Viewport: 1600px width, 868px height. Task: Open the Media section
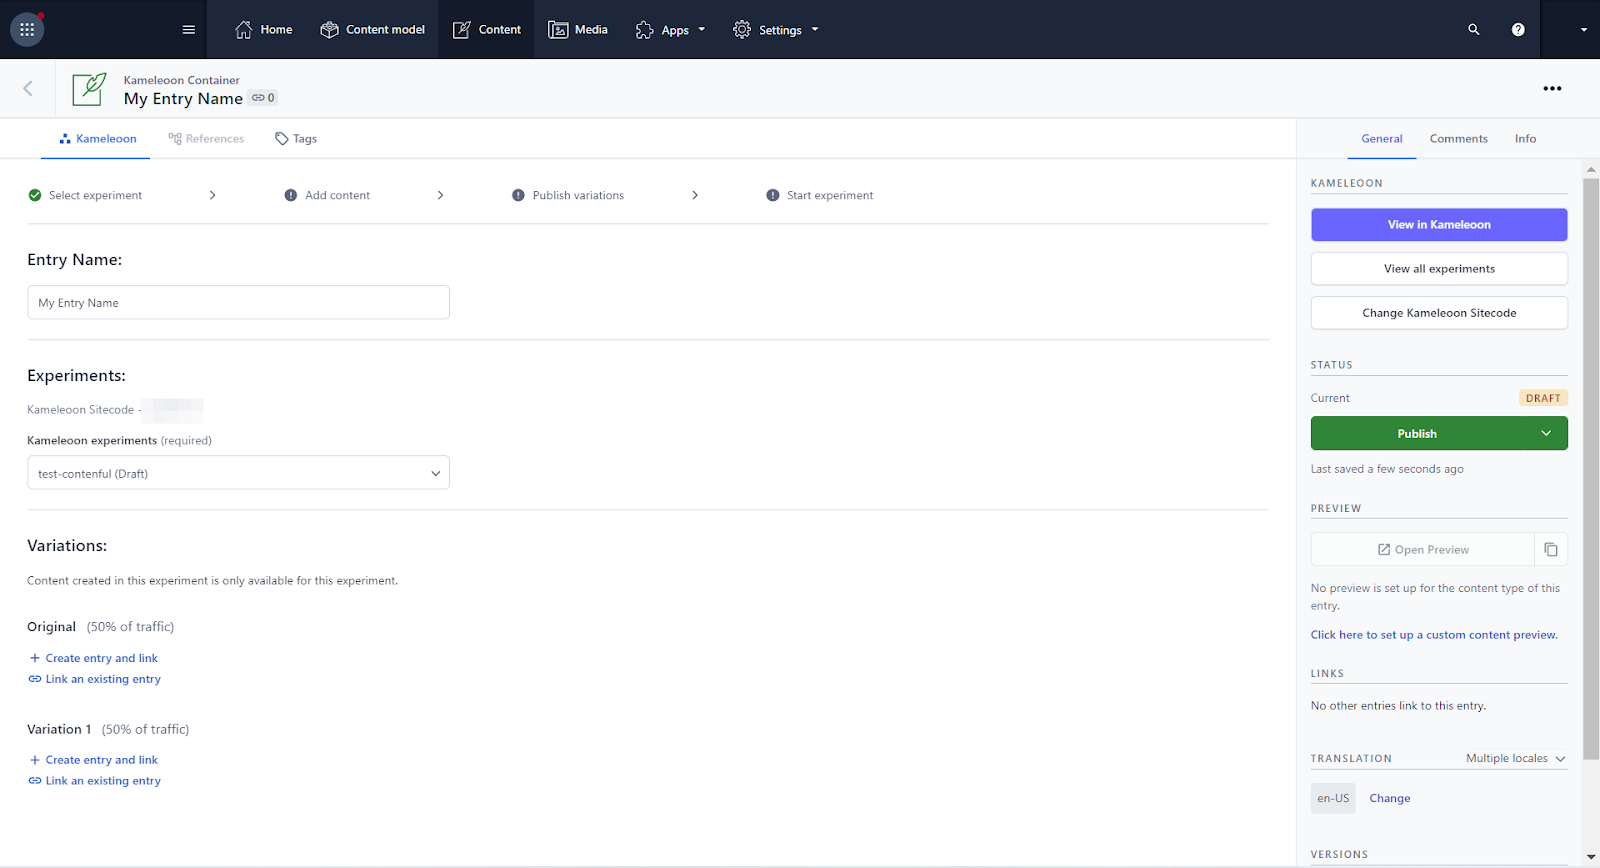(578, 30)
